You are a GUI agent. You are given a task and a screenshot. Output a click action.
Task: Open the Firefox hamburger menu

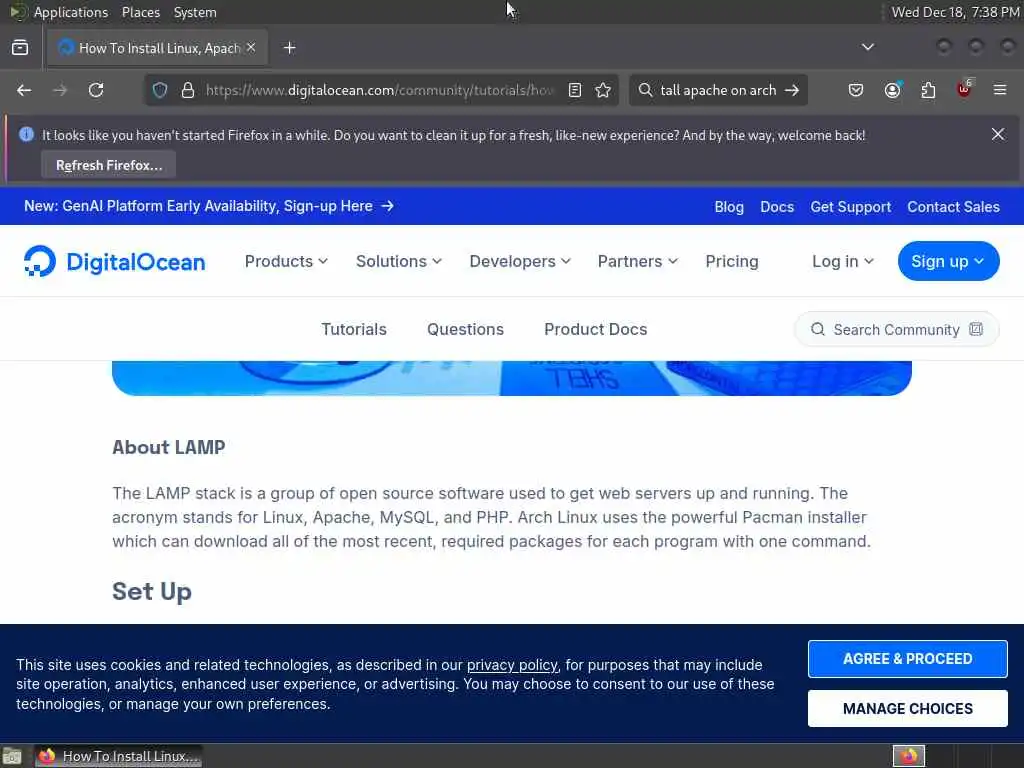tap(1000, 90)
